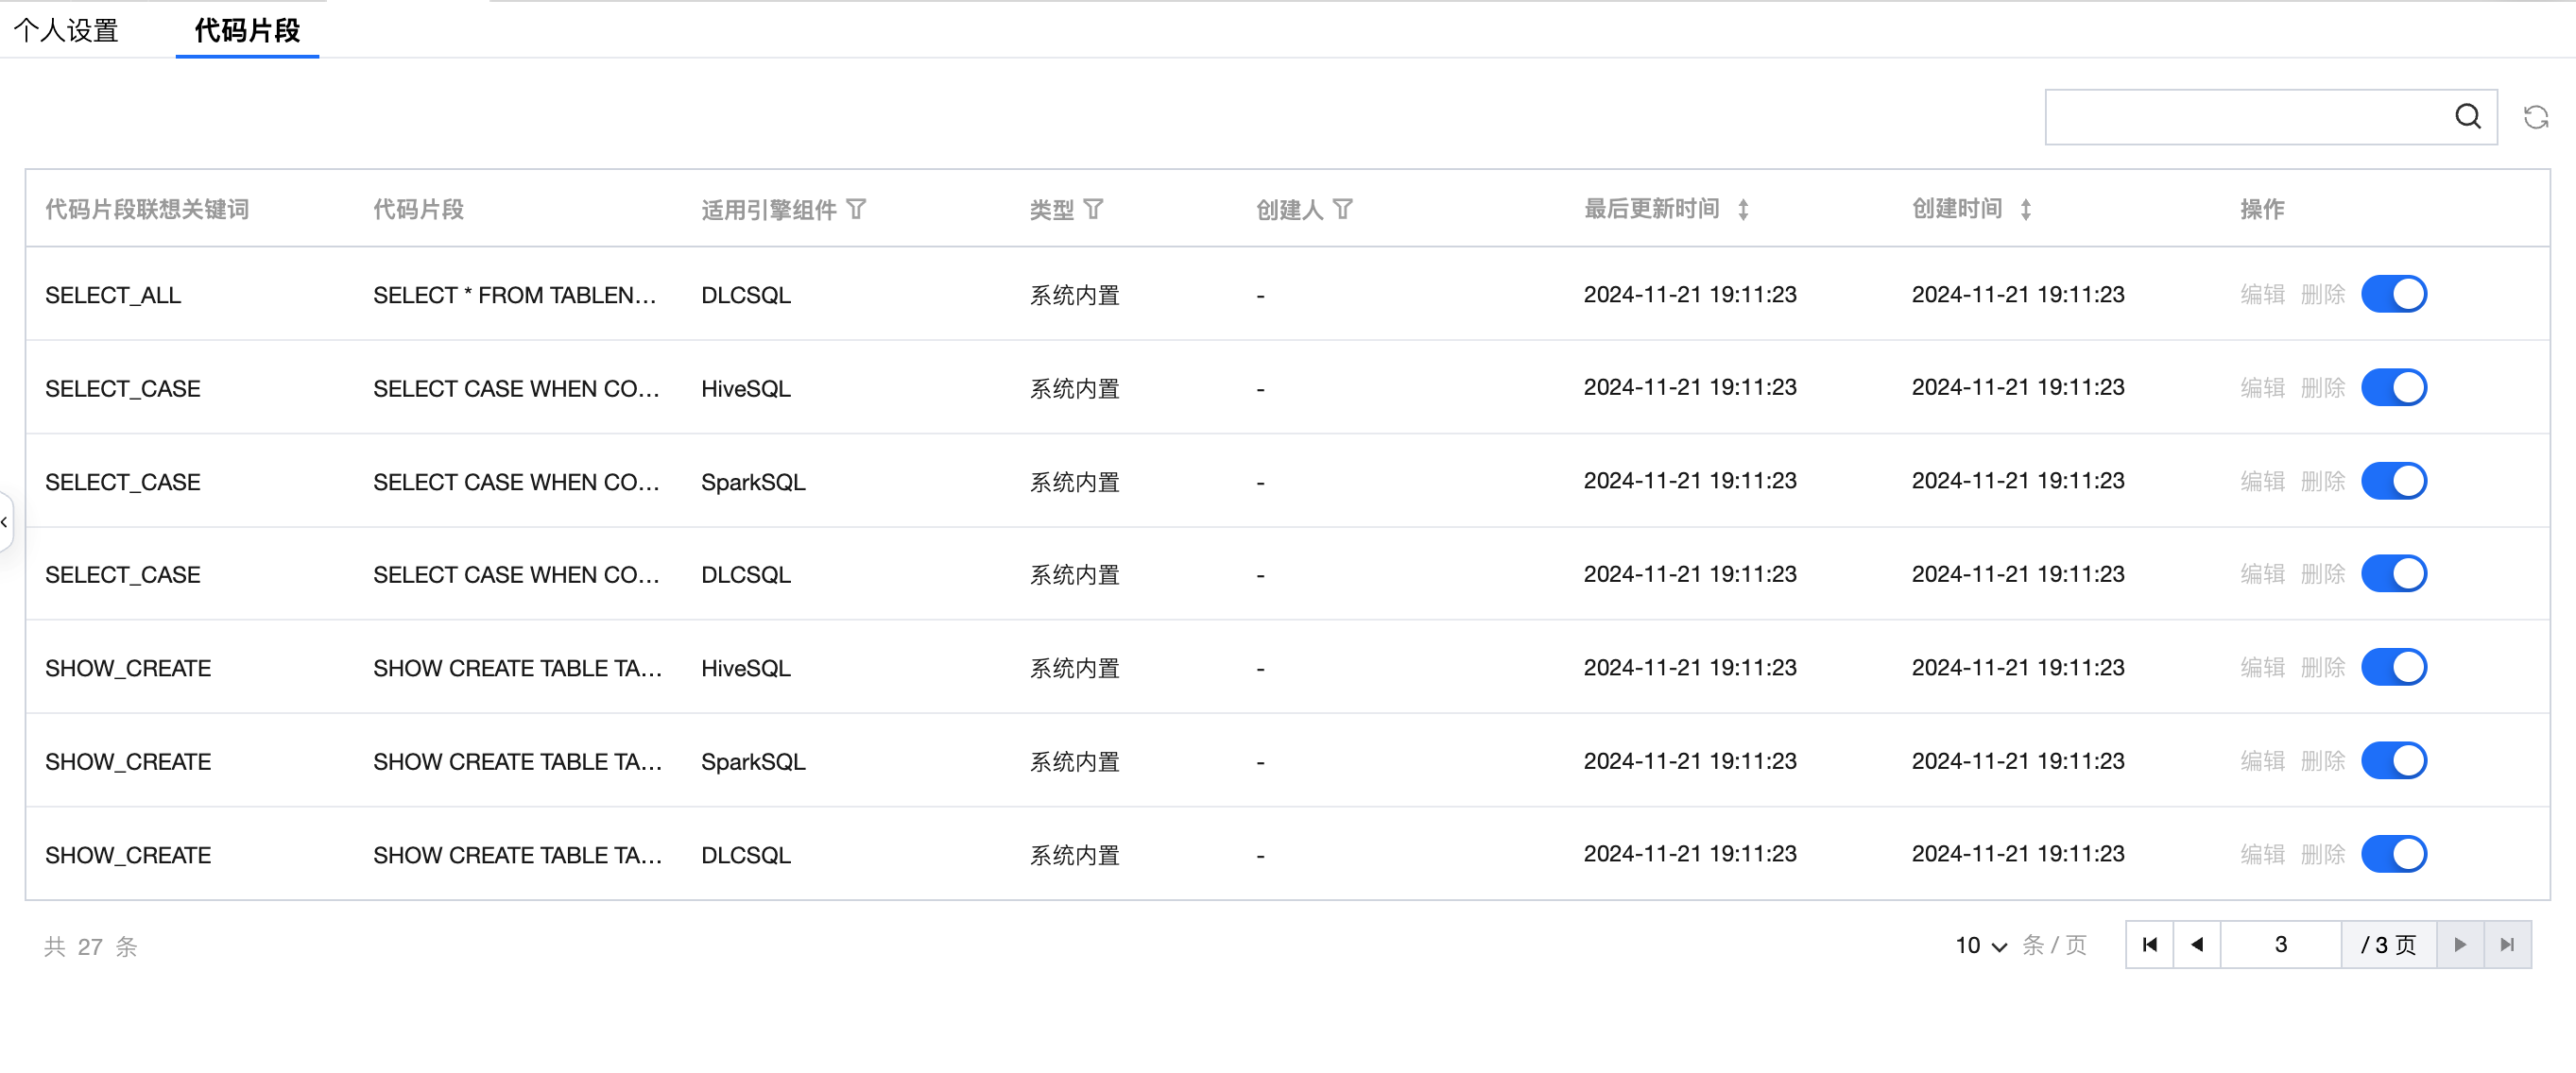
Task: Select the 代码片段 tab
Action: pyautogui.click(x=247, y=30)
